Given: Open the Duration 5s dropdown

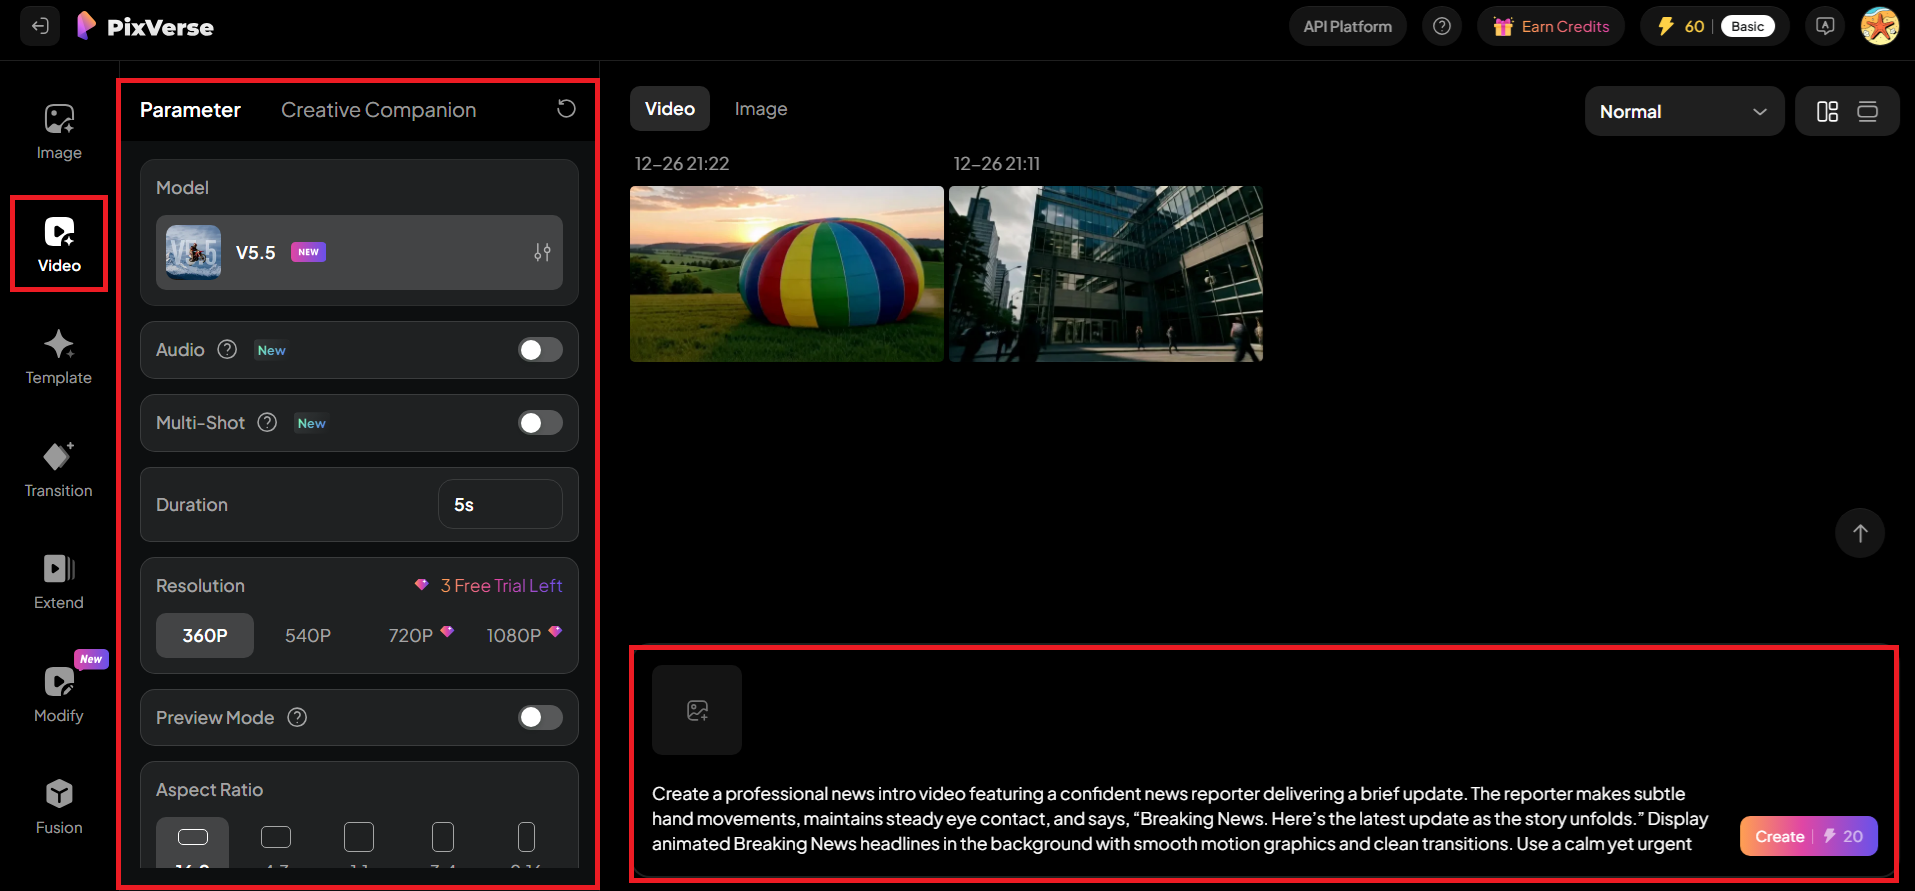Looking at the screenshot, I should click(500, 504).
